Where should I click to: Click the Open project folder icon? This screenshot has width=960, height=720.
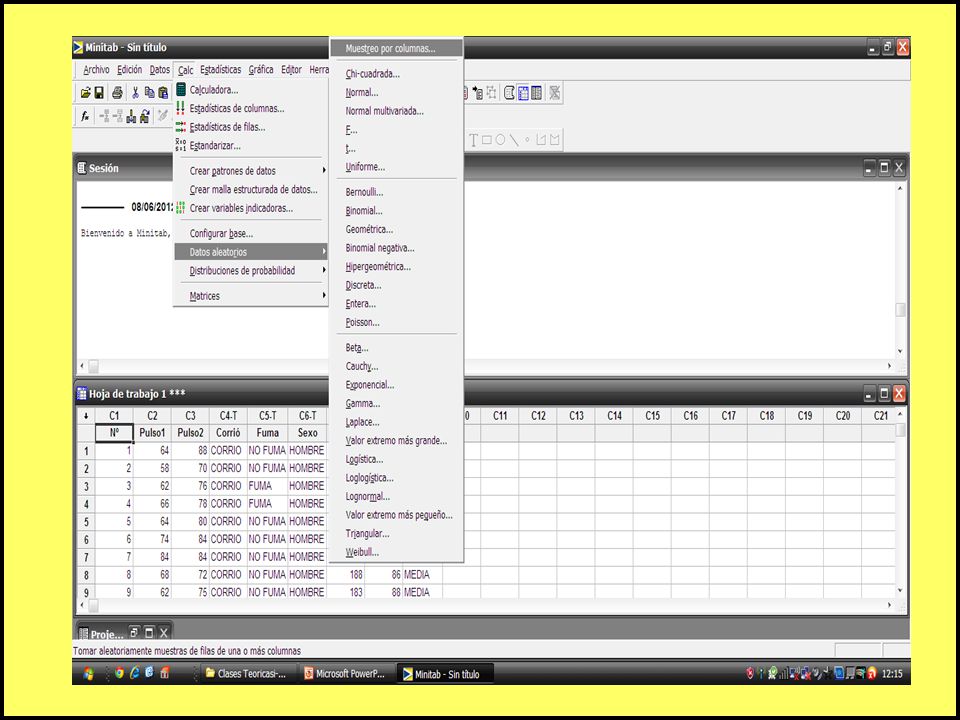(x=86, y=92)
